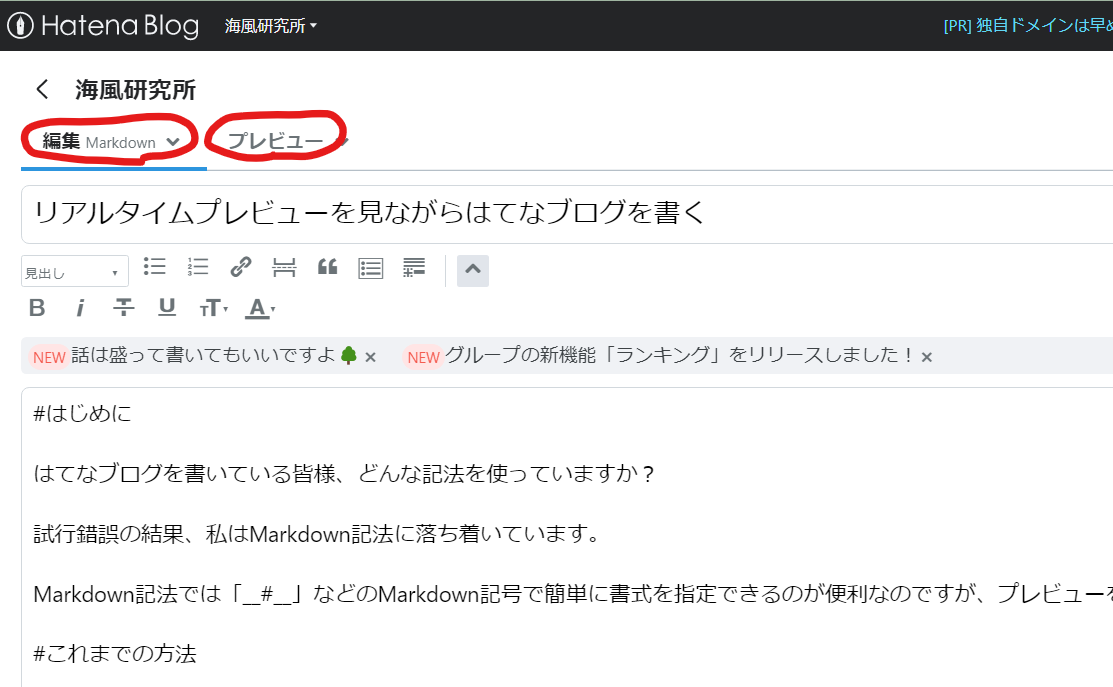Toggle strikethrough formatting

pos(124,307)
